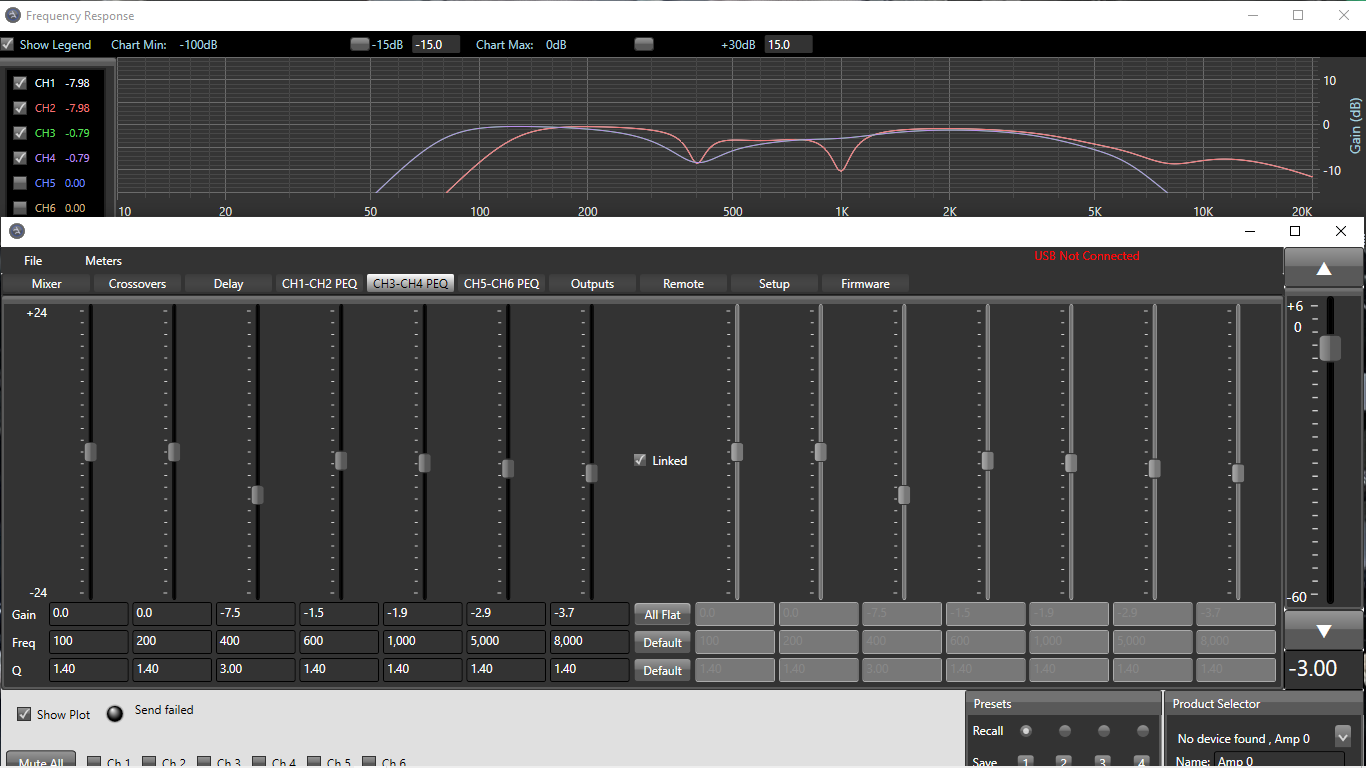Open the Product Selector device dropdown

(x=1342, y=737)
